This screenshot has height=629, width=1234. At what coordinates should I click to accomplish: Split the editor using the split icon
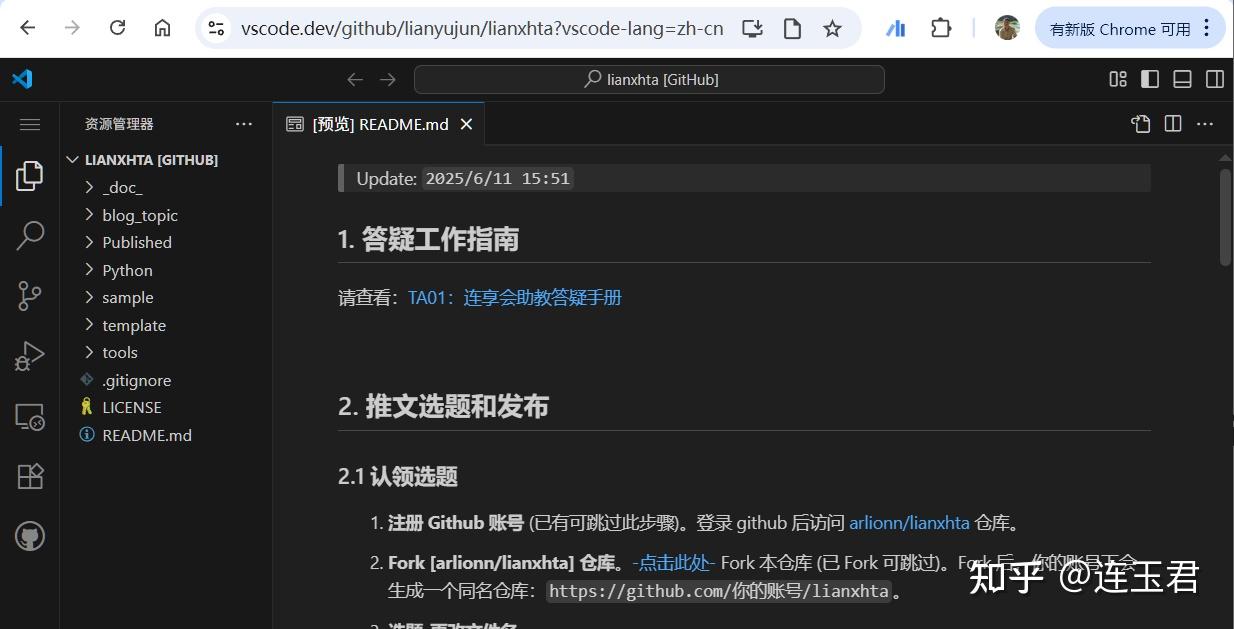(1172, 123)
